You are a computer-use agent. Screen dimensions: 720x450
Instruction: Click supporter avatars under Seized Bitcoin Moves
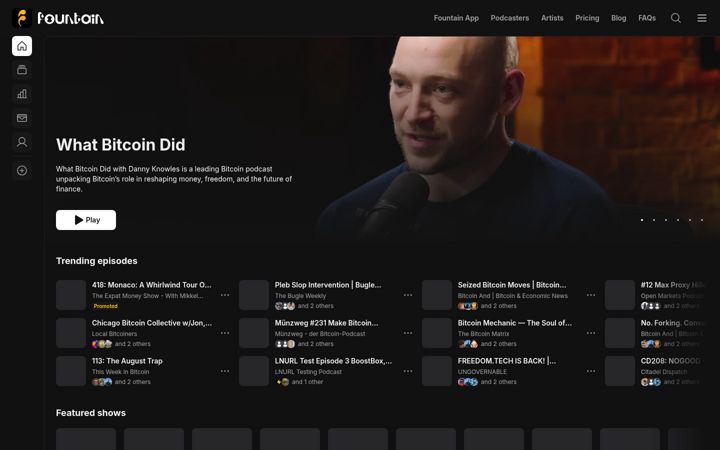click(467, 306)
